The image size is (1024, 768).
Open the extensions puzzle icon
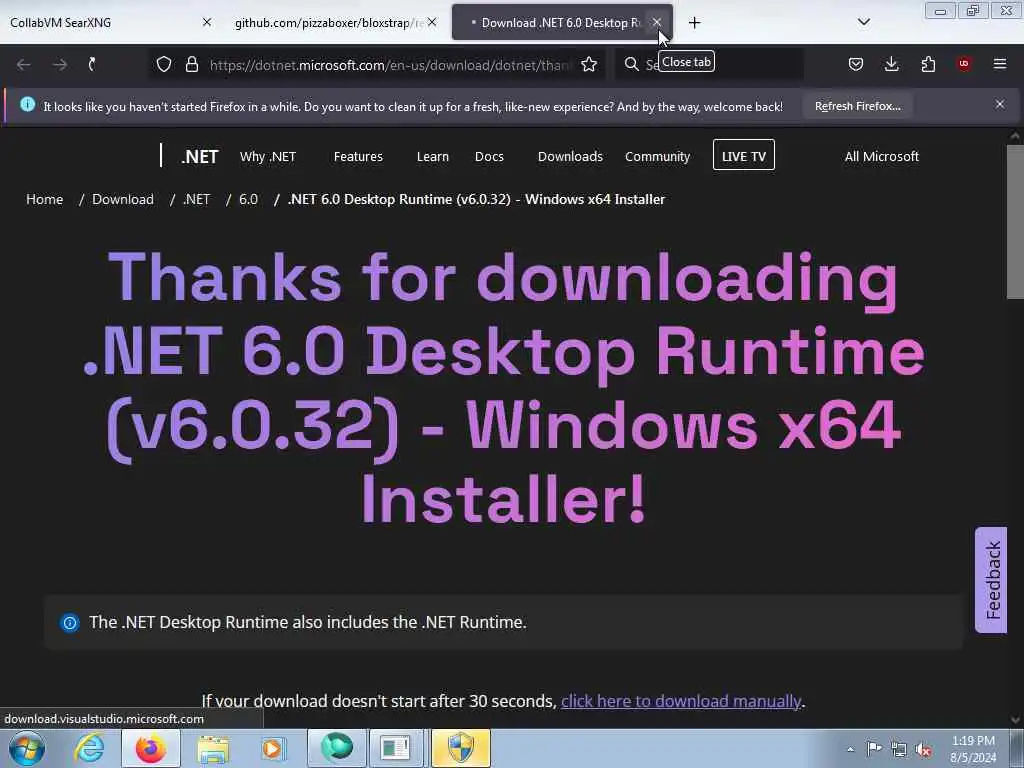[928, 64]
